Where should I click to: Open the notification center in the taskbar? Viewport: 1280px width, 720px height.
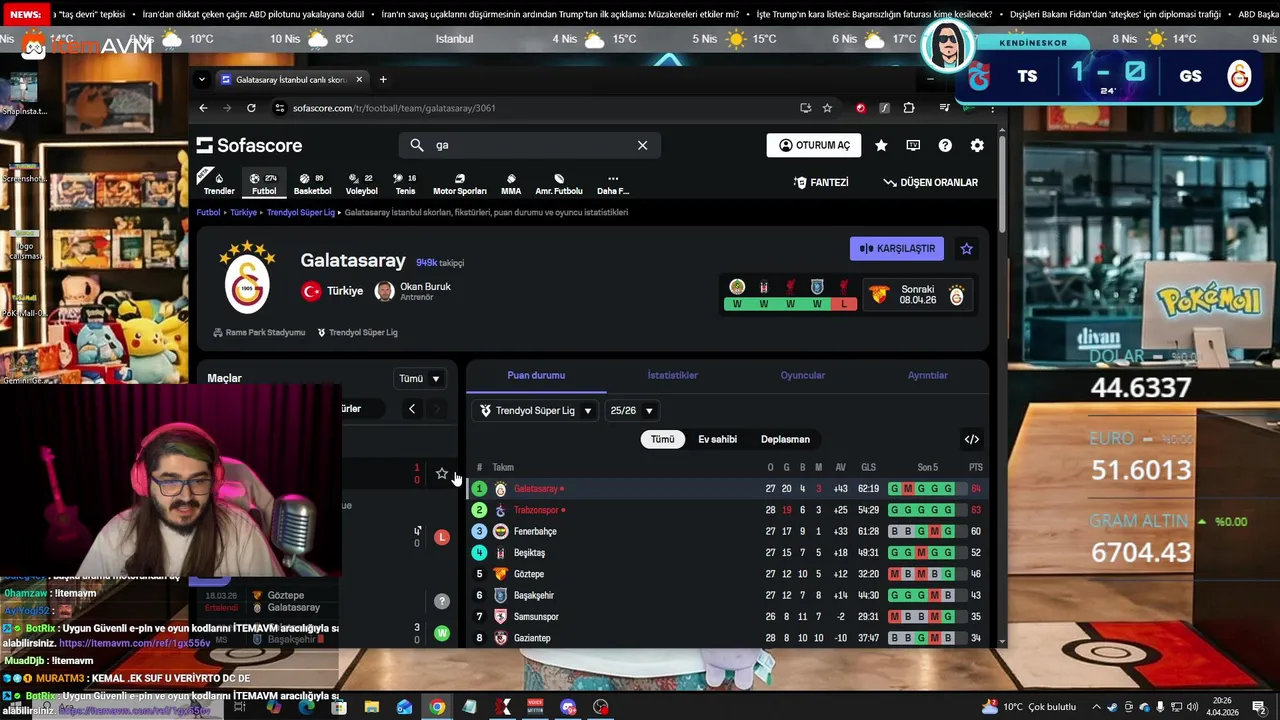click(1259, 707)
